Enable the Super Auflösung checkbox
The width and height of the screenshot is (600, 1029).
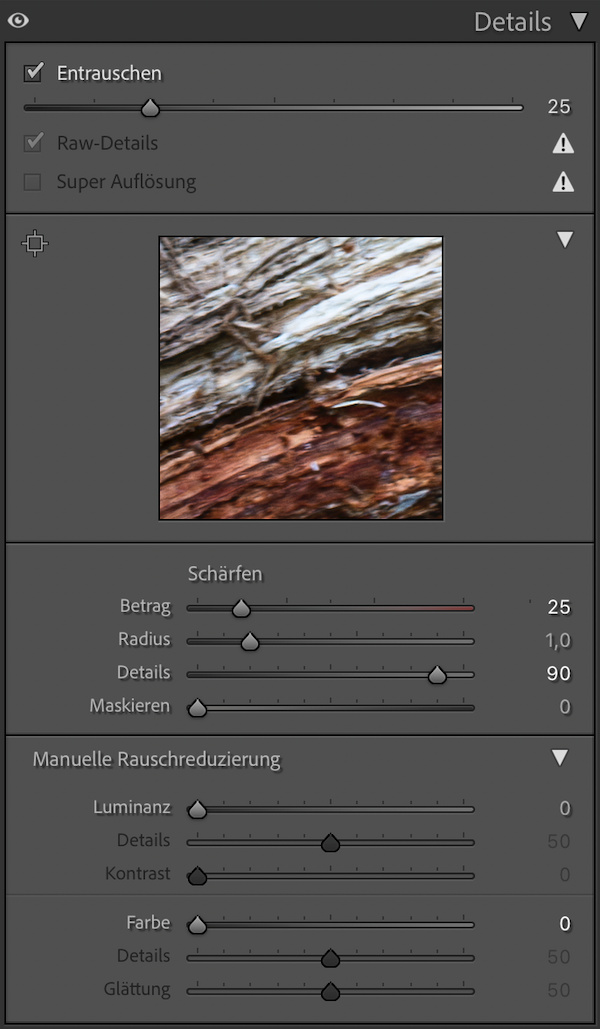[34, 182]
